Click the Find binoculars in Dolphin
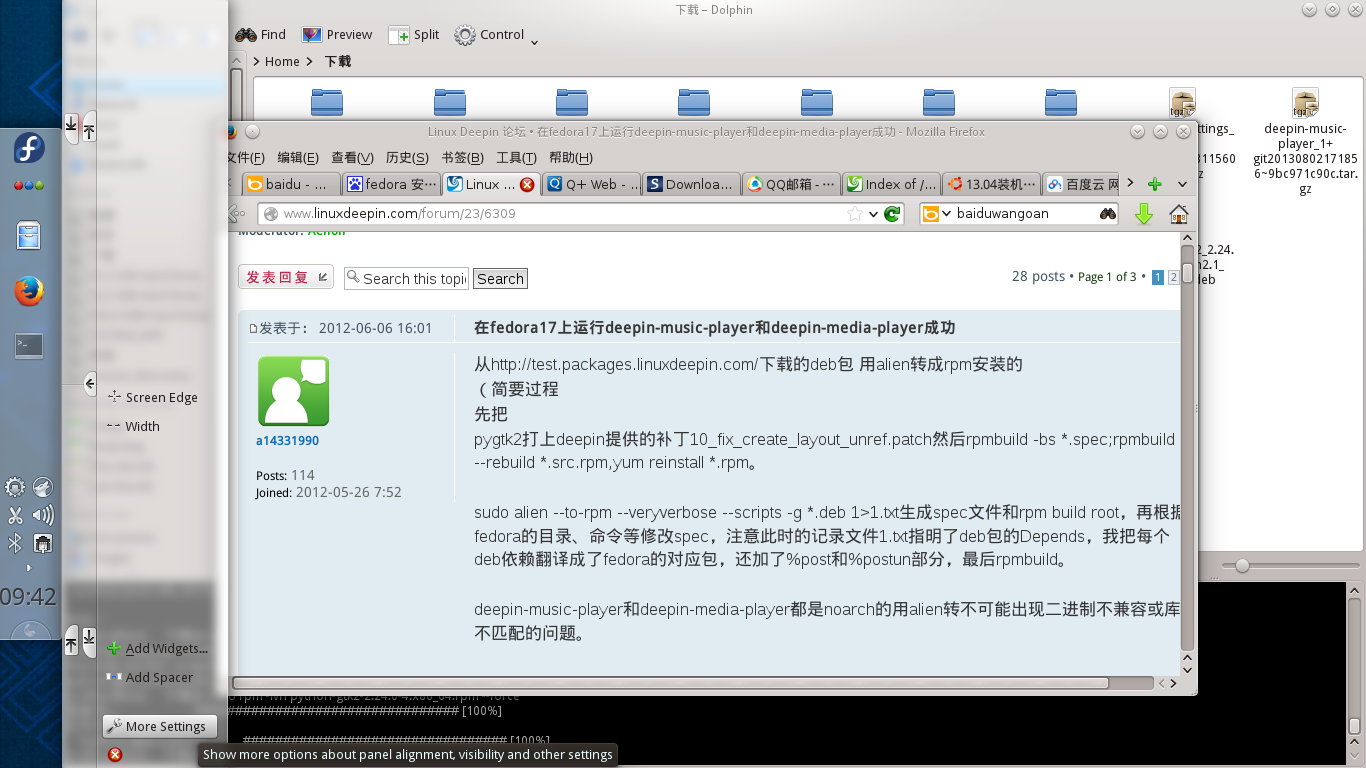 point(260,34)
